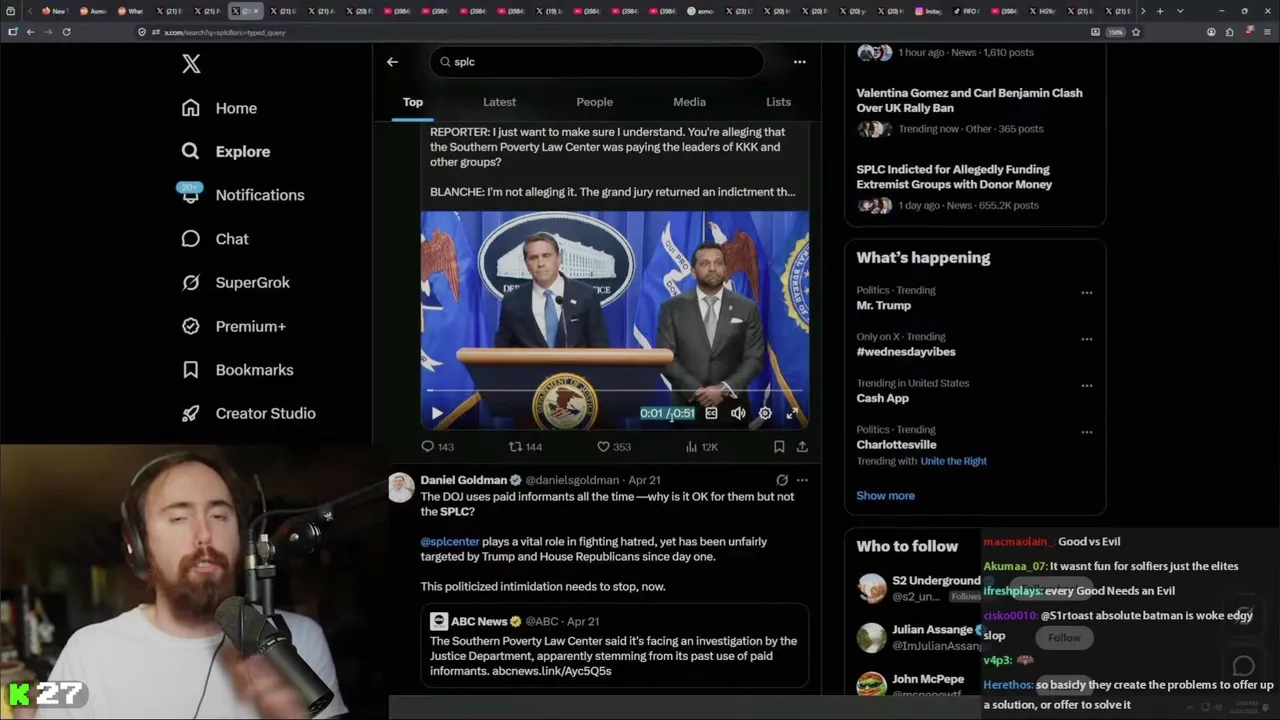Make the video fullscreen

pos(792,413)
